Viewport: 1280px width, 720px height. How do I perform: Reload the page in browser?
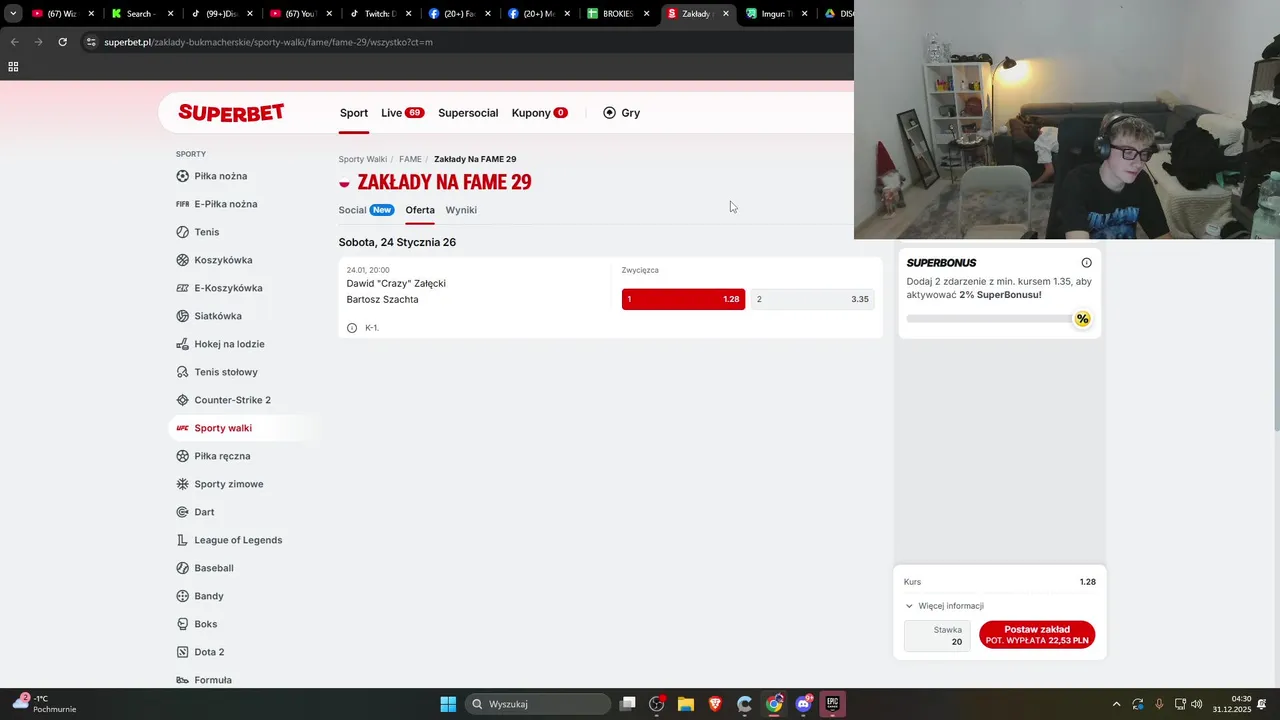tap(62, 42)
